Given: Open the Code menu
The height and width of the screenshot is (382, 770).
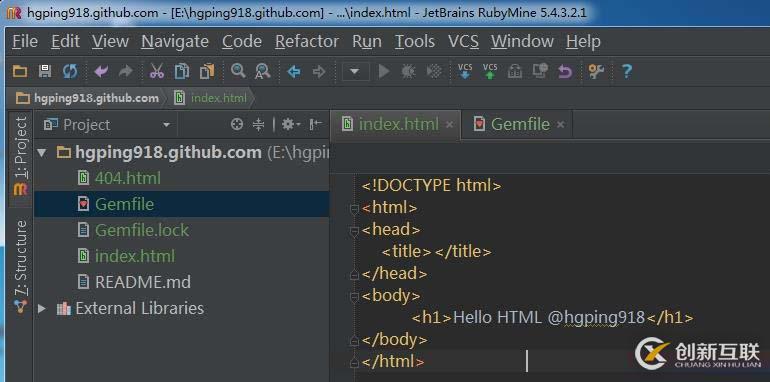Looking at the screenshot, I should click(x=242, y=41).
